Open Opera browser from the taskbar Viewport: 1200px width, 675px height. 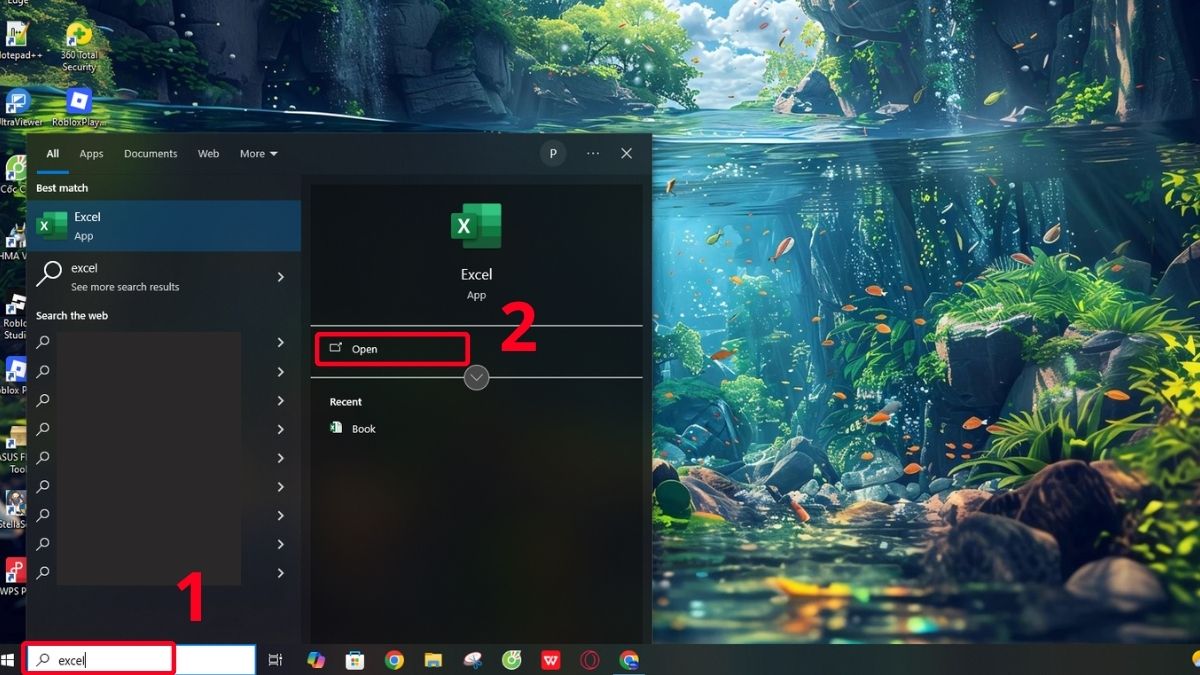pyautogui.click(x=590, y=660)
